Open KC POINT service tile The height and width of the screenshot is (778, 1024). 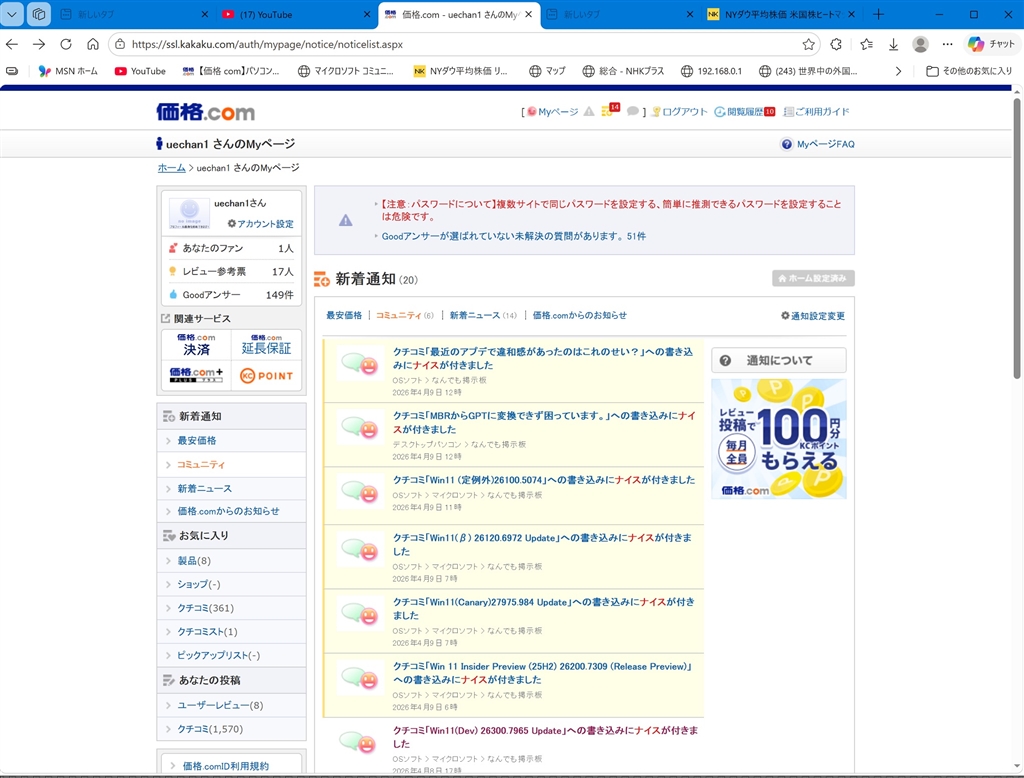coord(266,376)
